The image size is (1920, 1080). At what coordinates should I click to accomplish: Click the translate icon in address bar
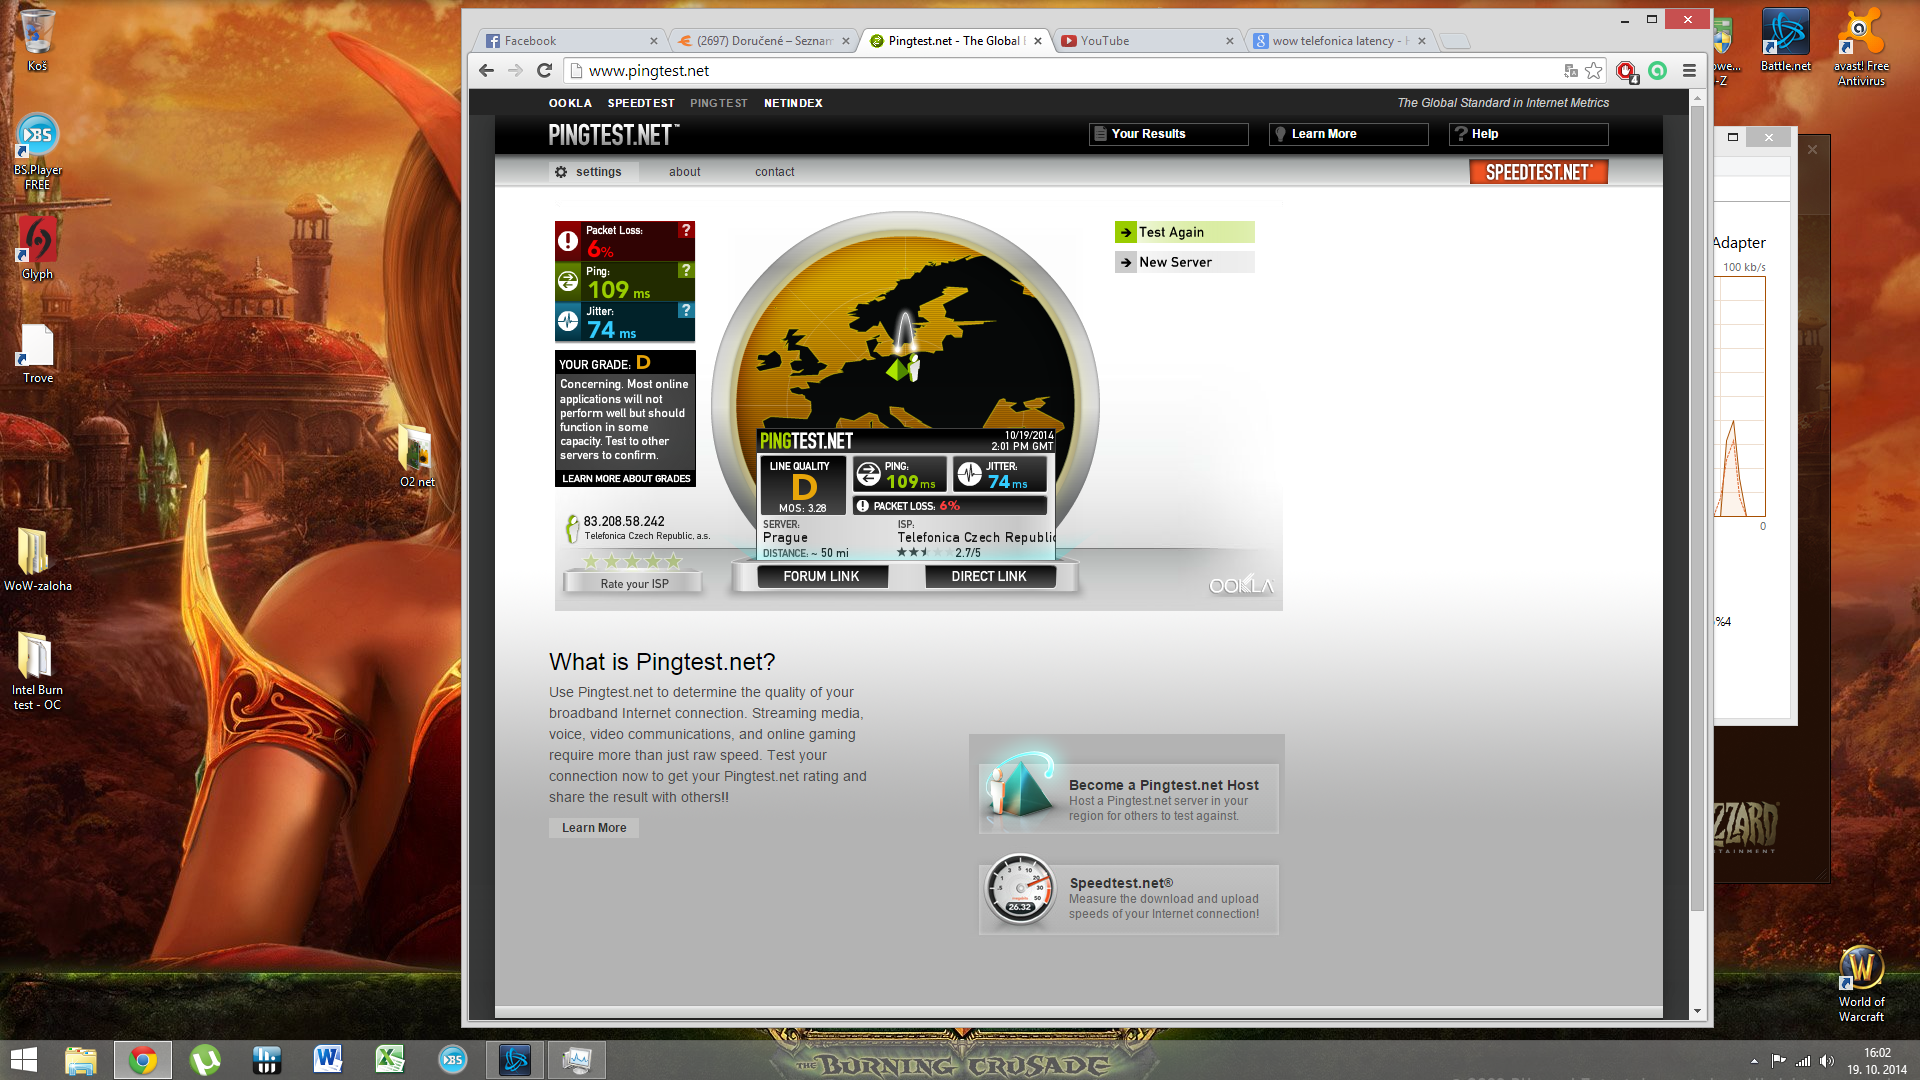(x=1571, y=70)
